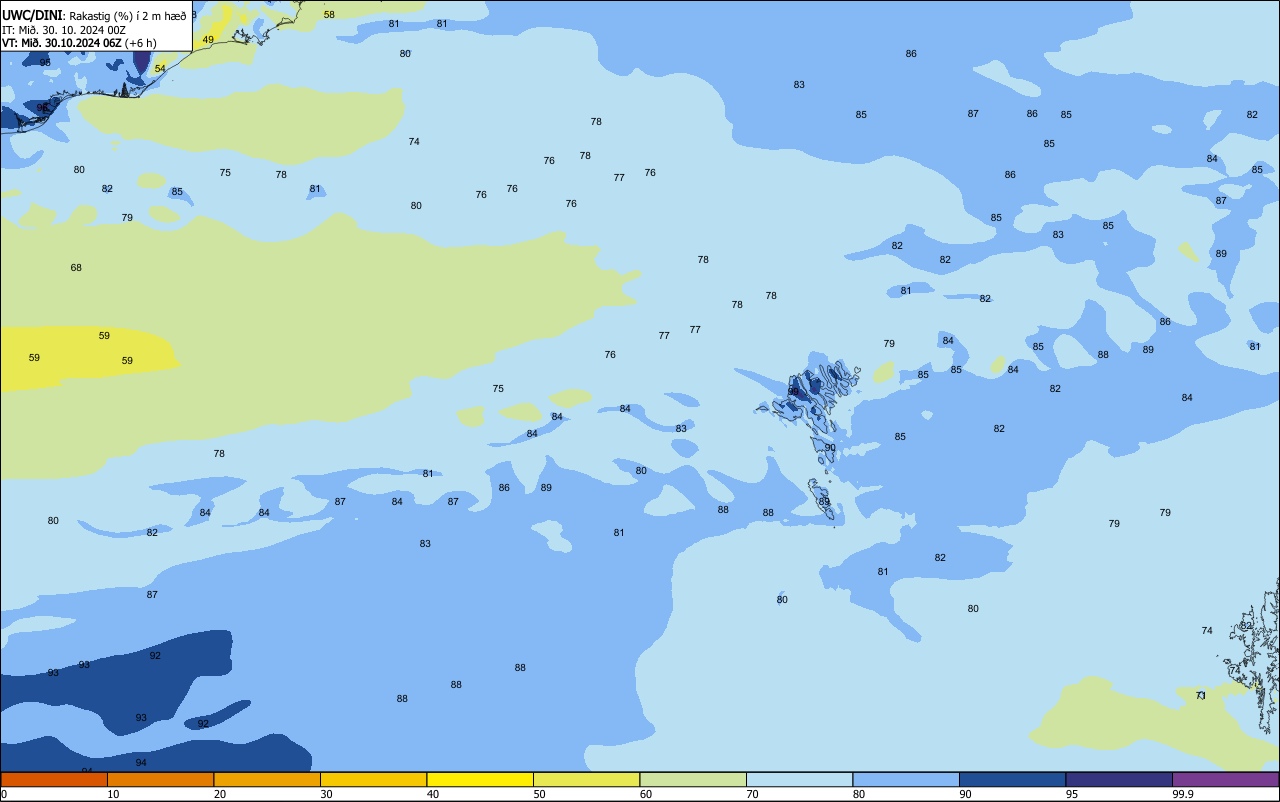Choose the 30–40 golden legend swatch

pos(373,779)
